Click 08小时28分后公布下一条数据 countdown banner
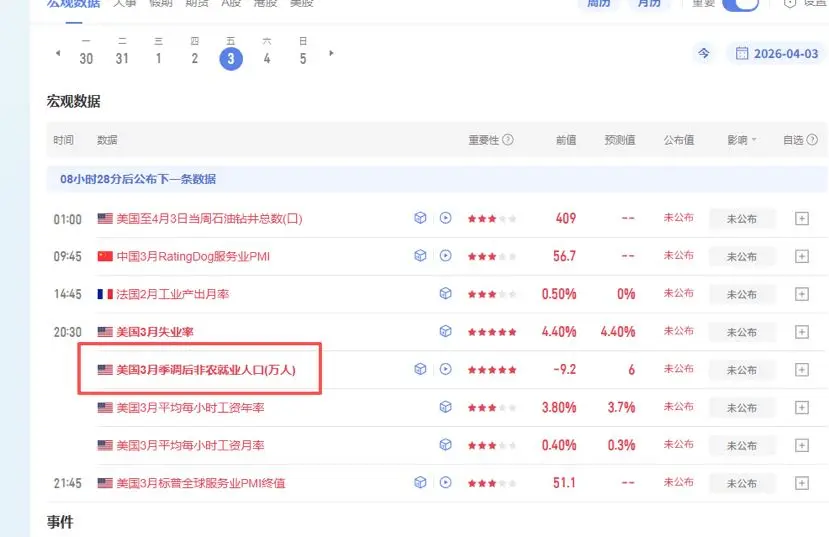 point(437,179)
